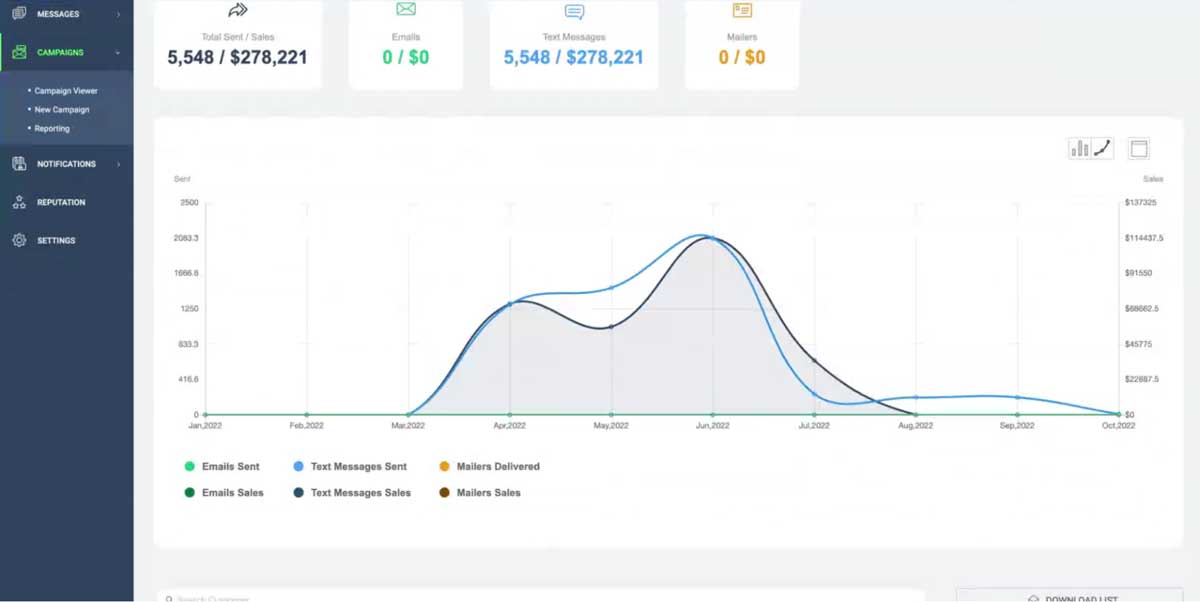Screen dimensions: 1200x602
Task: Open Reputation stars icon in sidebar
Action: click(x=20, y=201)
